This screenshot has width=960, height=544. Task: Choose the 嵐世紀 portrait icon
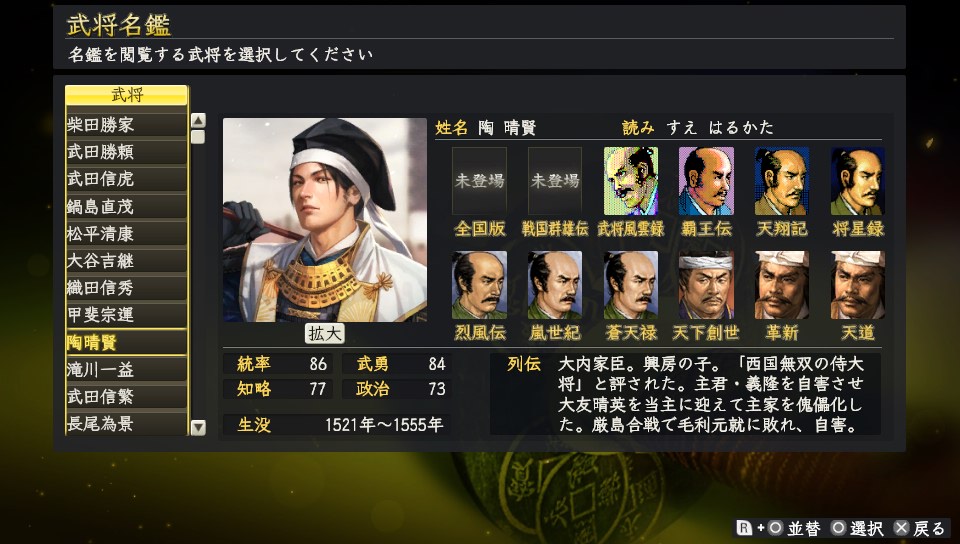coord(555,285)
